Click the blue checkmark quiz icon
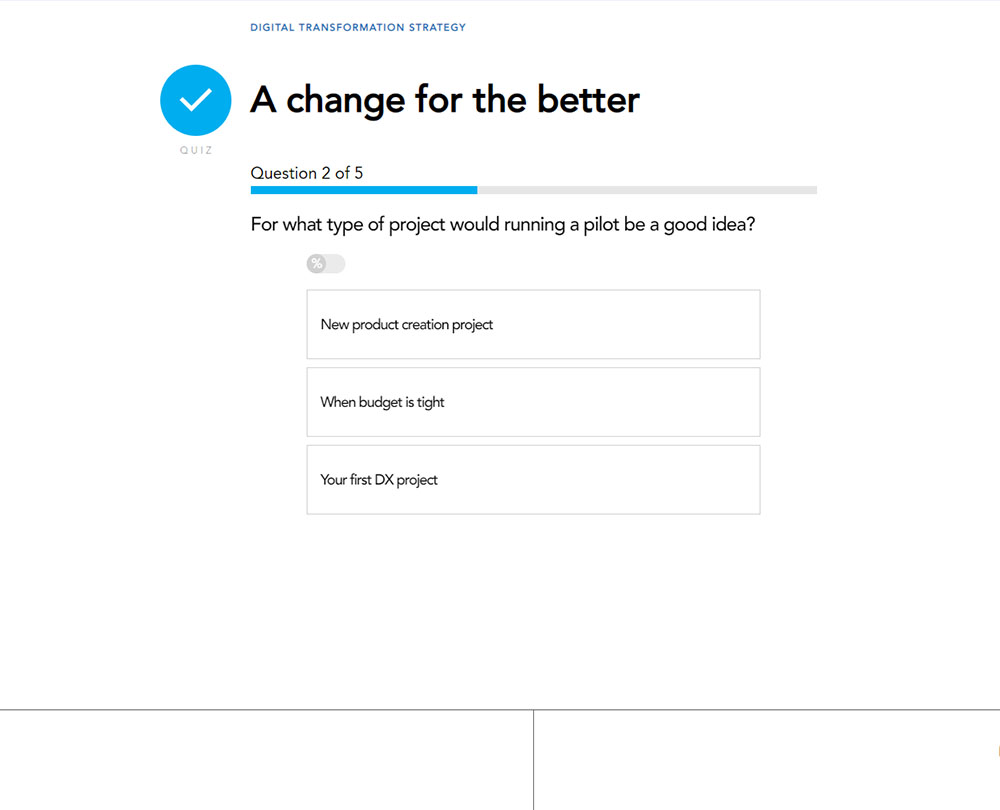Image resolution: width=1000 pixels, height=810 pixels. click(196, 100)
